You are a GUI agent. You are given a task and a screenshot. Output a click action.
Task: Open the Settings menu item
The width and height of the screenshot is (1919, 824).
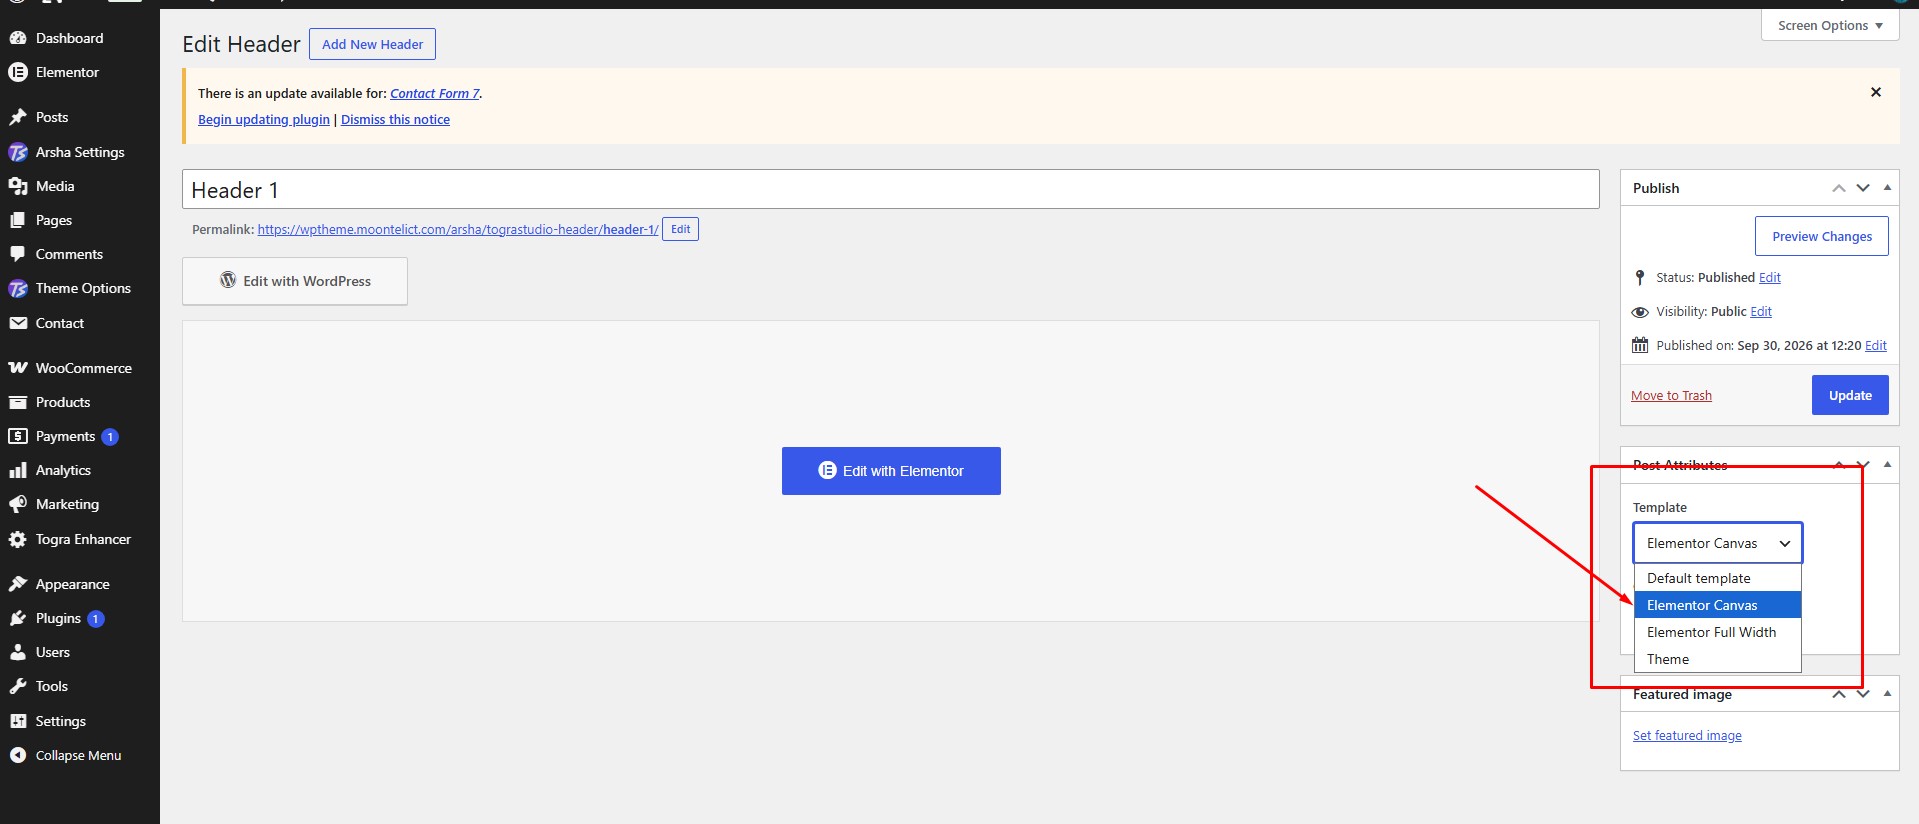60,721
